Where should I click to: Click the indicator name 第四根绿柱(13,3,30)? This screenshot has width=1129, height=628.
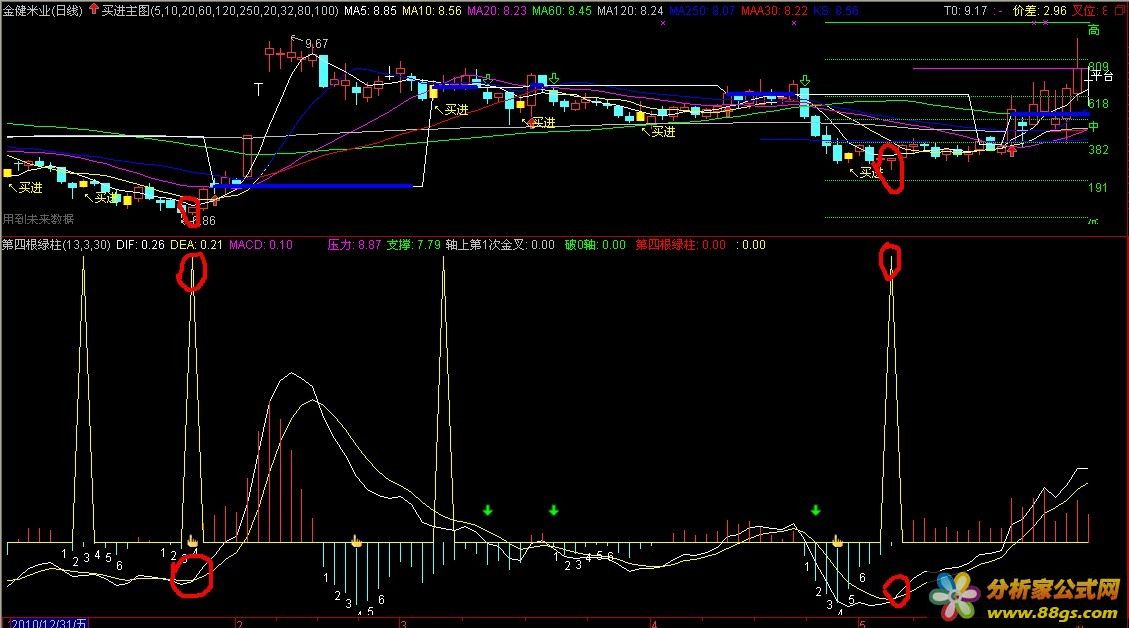(x=56, y=245)
